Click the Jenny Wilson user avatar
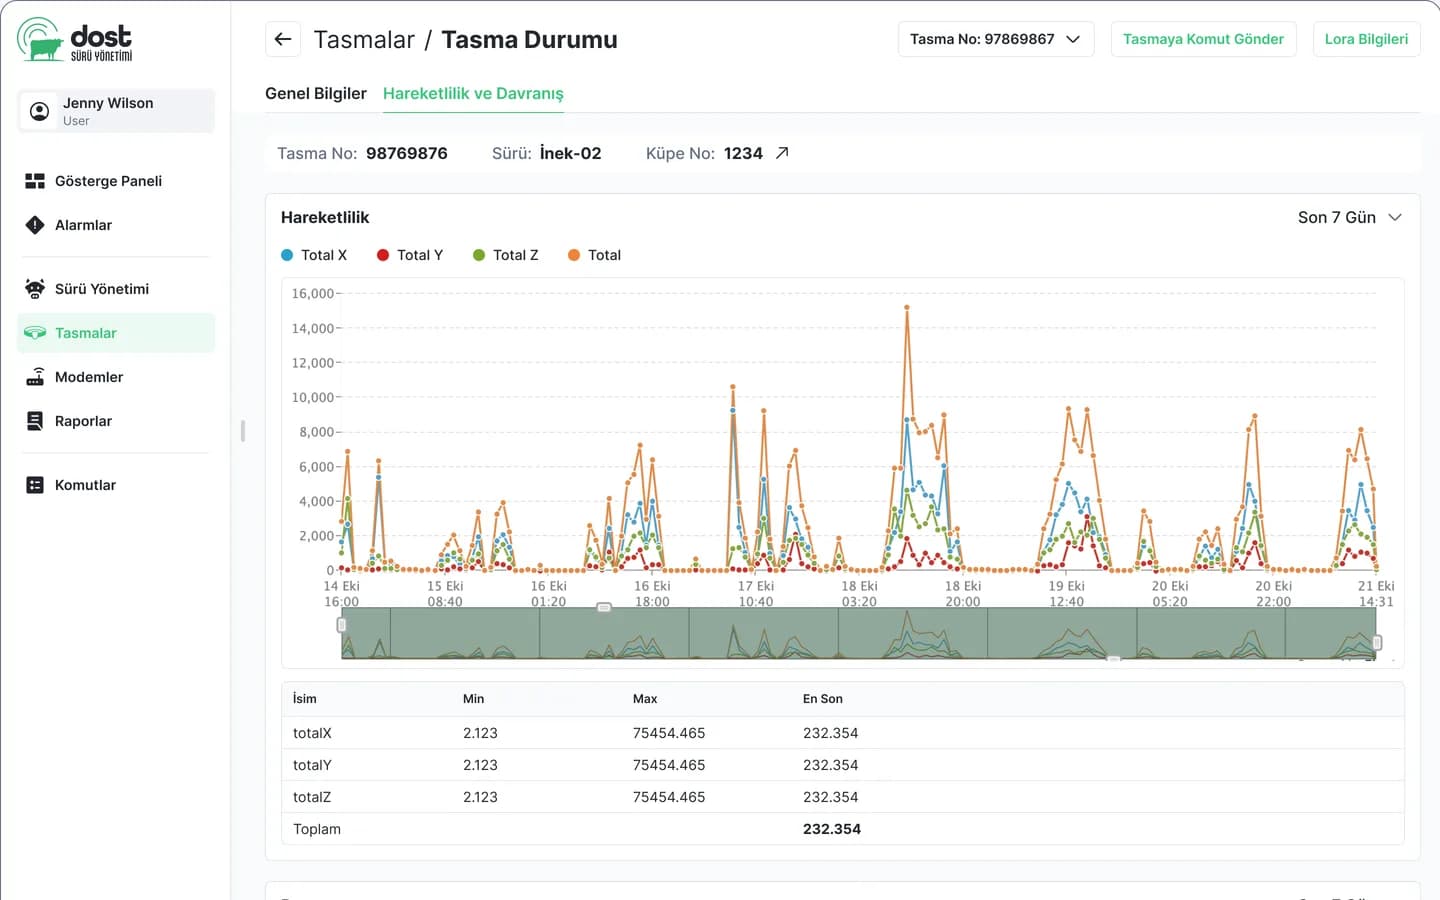This screenshot has height=900, width=1440. tap(39, 111)
